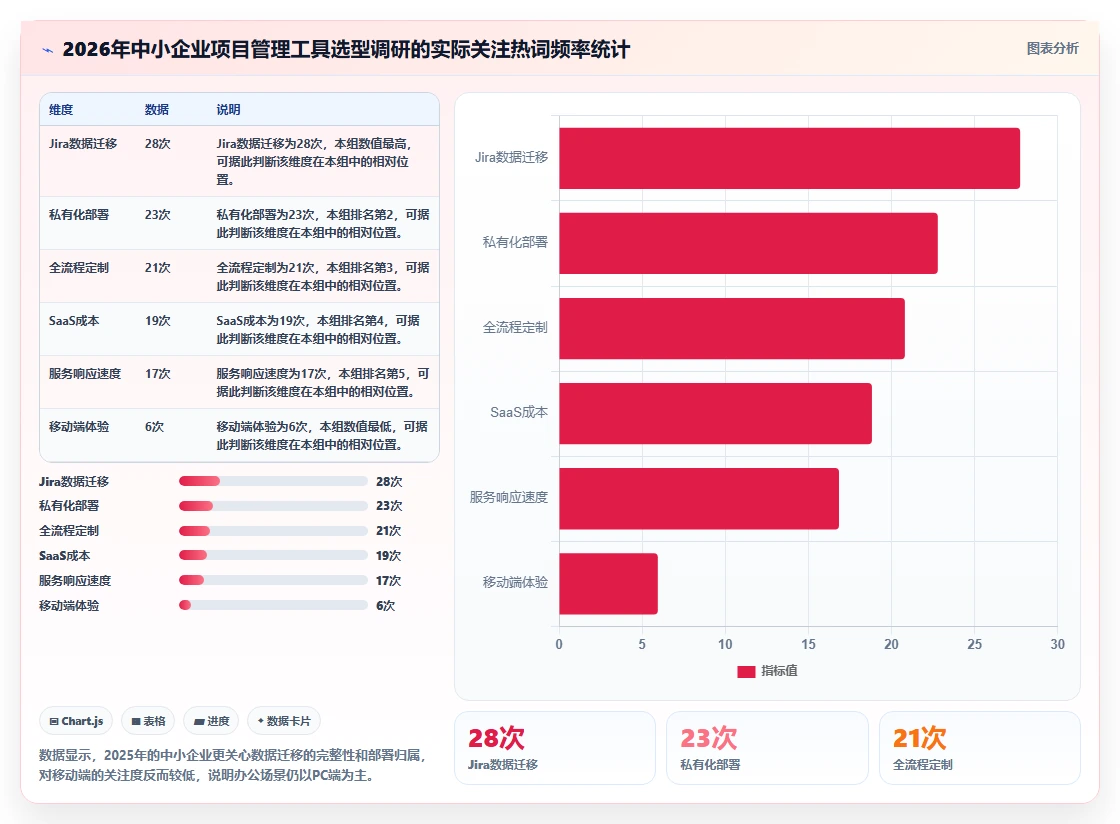The width and height of the screenshot is (1120, 824).
Task: Click the Jira数据迁移 chart axis label
Action: pyautogui.click(x=511, y=157)
